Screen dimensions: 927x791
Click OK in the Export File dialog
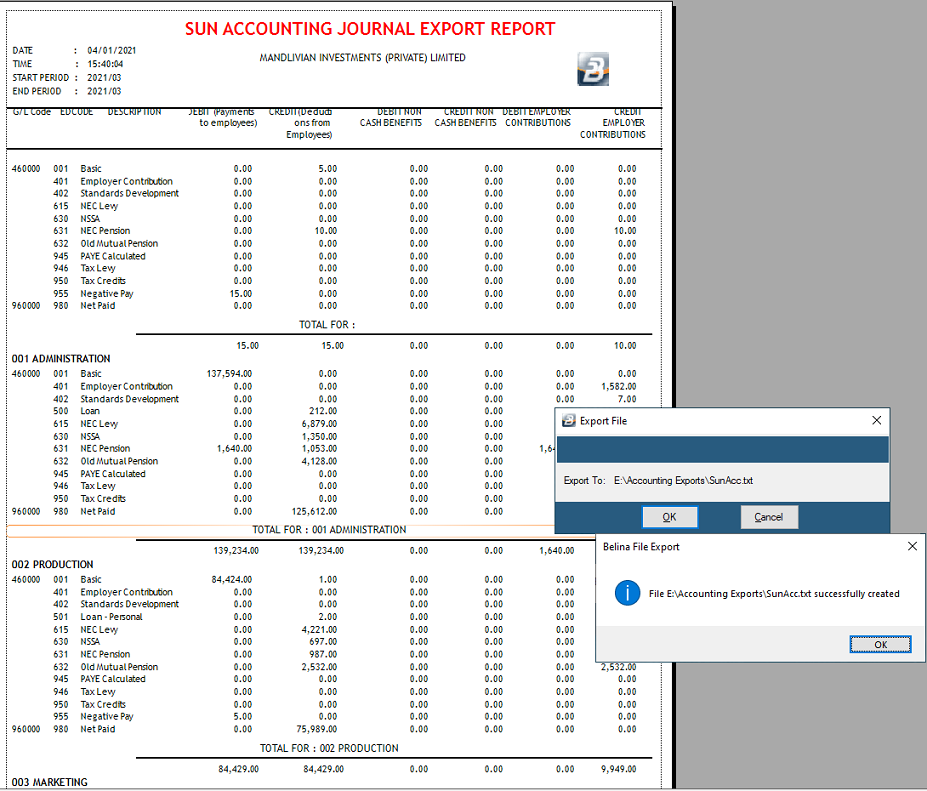669,517
